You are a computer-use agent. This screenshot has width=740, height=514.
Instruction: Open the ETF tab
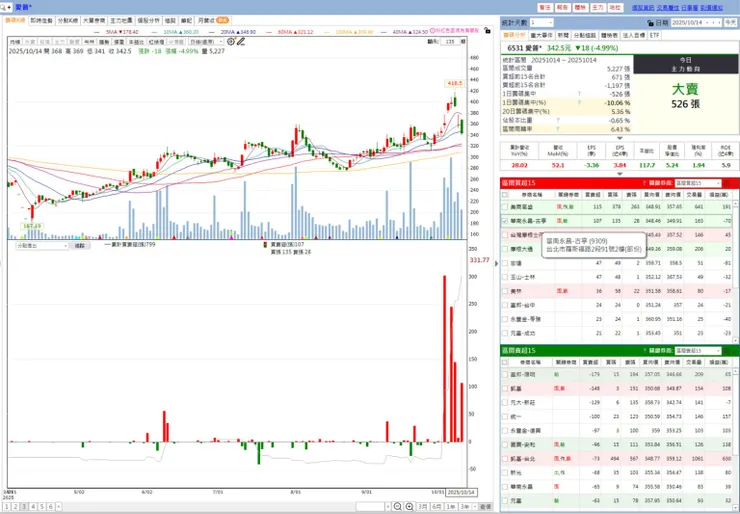pyautogui.click(x=655, y=35)
